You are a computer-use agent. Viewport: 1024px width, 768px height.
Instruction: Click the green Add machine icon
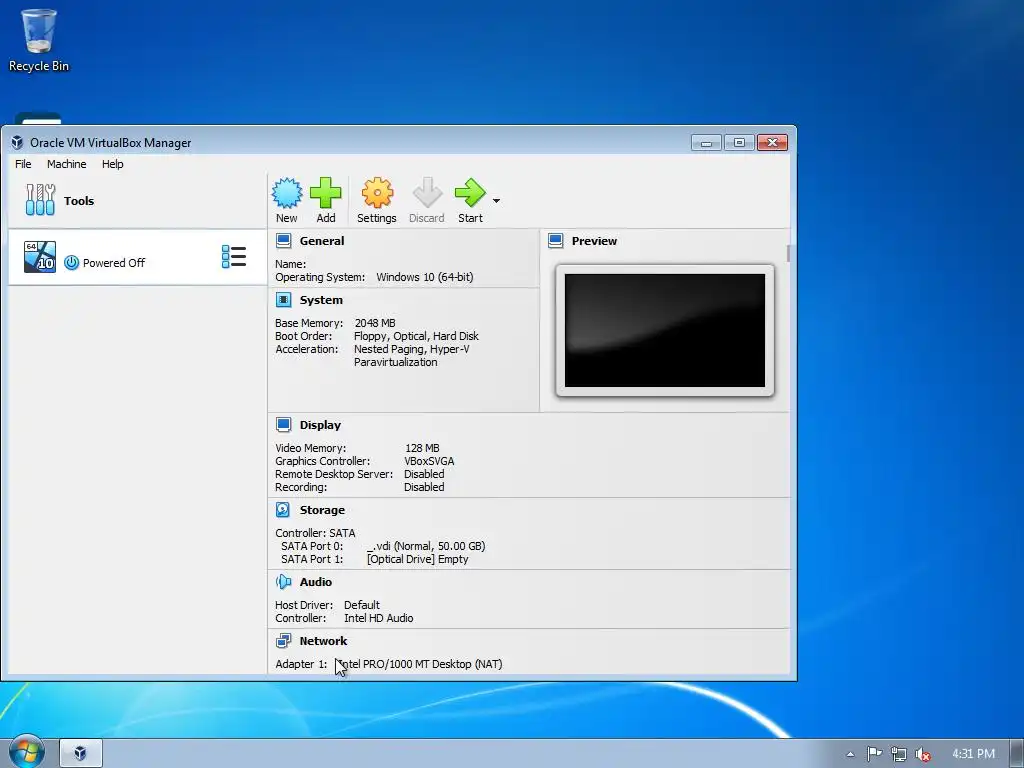pyautogui.click(x=325, y=193)
